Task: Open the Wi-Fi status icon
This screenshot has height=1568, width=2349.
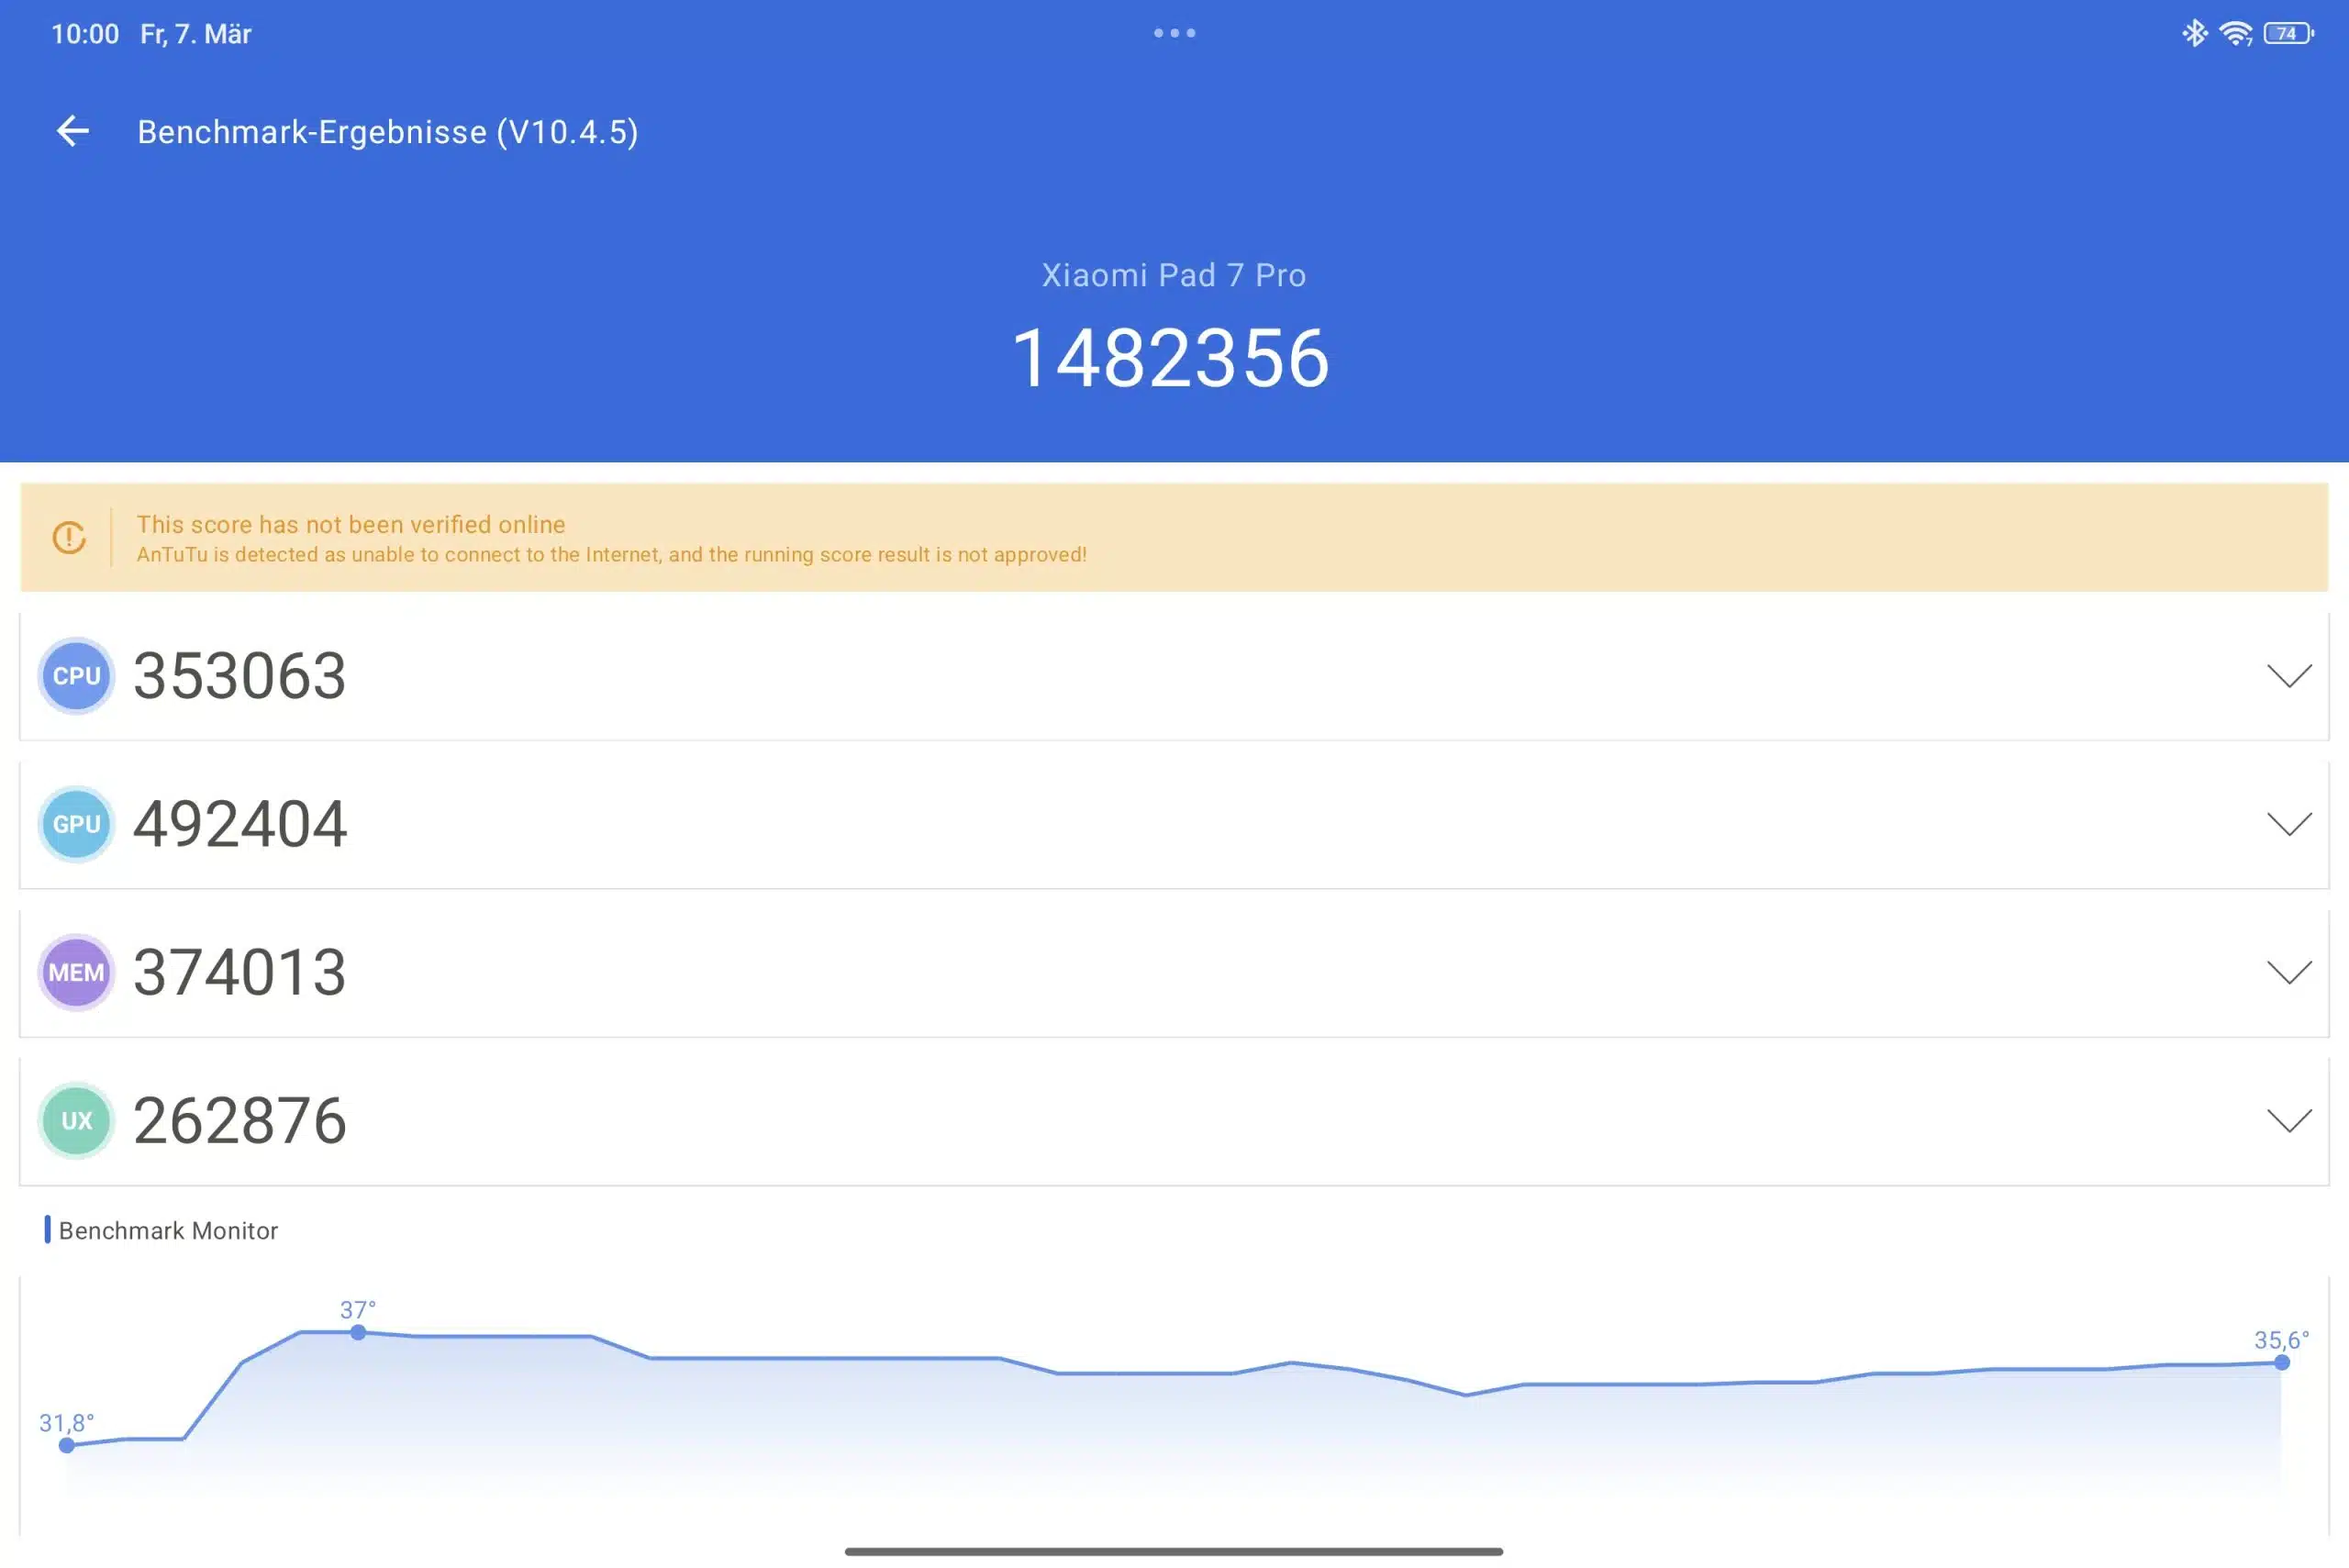Action: [2235, 33]
